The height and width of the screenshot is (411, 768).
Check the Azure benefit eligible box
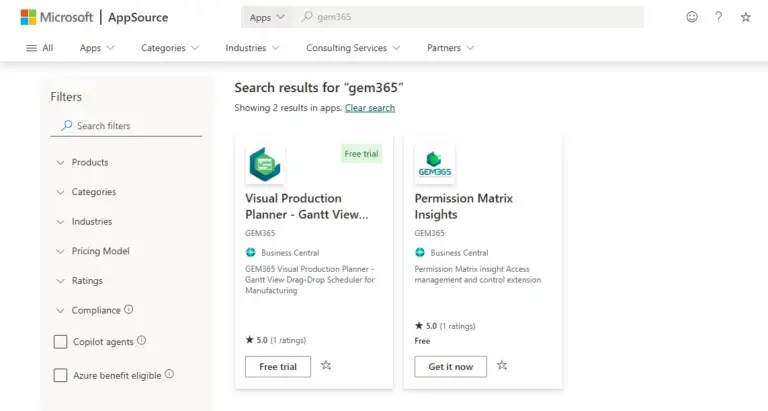pos(60,375)
